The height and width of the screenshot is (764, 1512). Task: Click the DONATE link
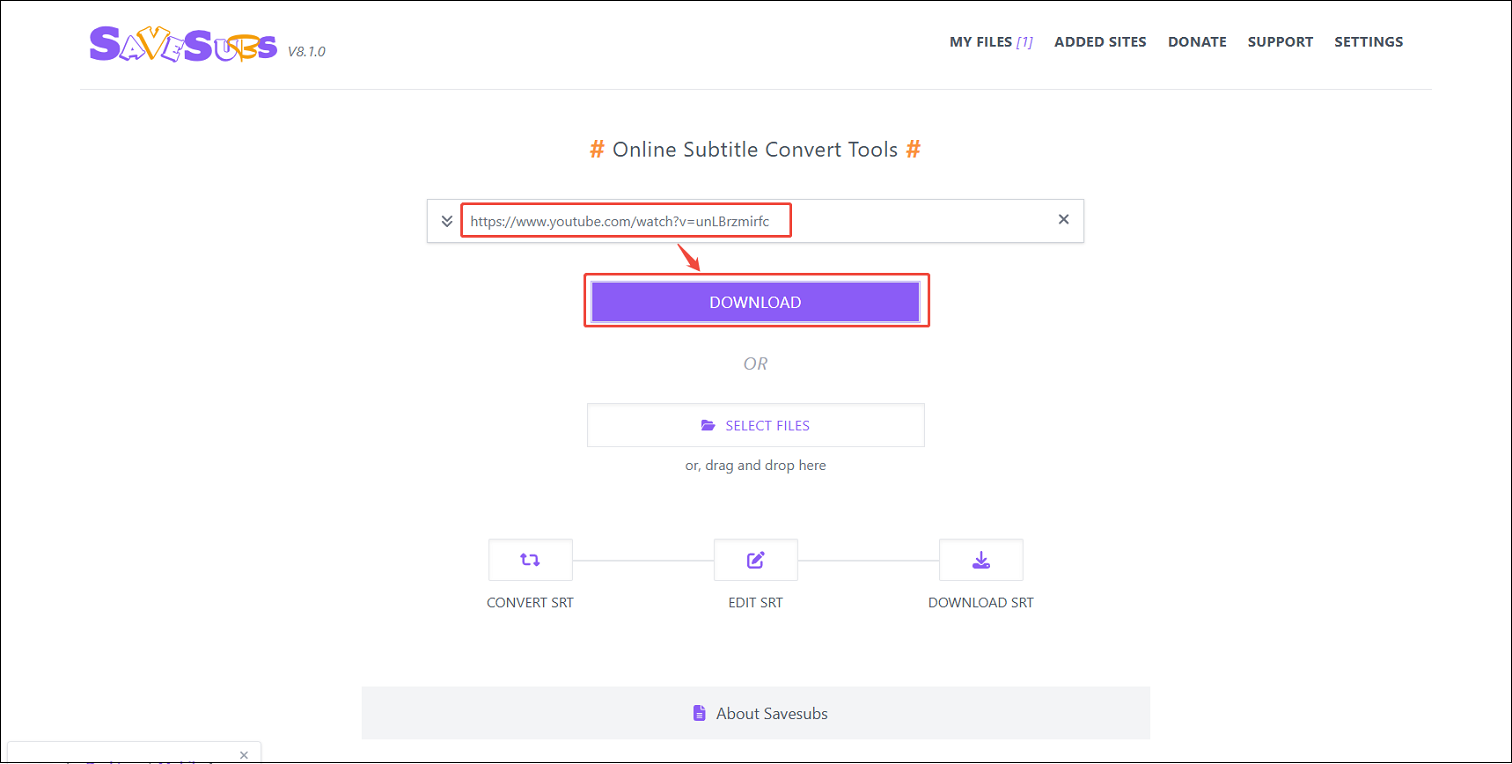[1196, 42]
